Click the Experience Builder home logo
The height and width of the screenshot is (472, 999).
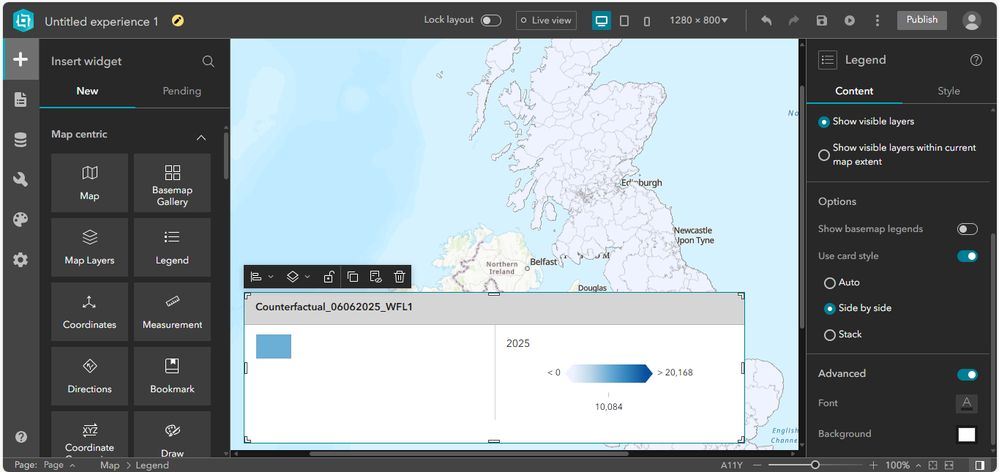[x=23, y=21]
